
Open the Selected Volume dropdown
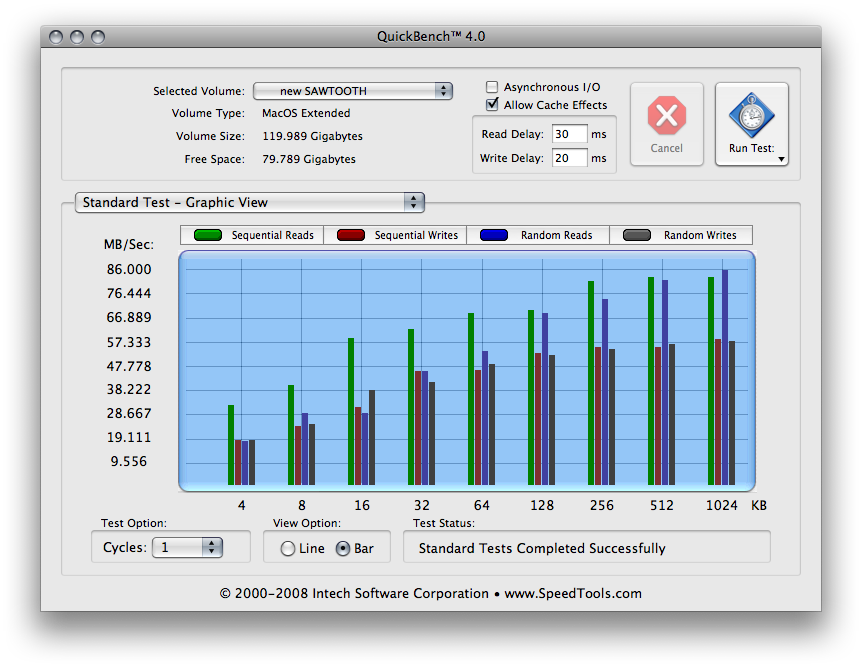click(353, 91)
